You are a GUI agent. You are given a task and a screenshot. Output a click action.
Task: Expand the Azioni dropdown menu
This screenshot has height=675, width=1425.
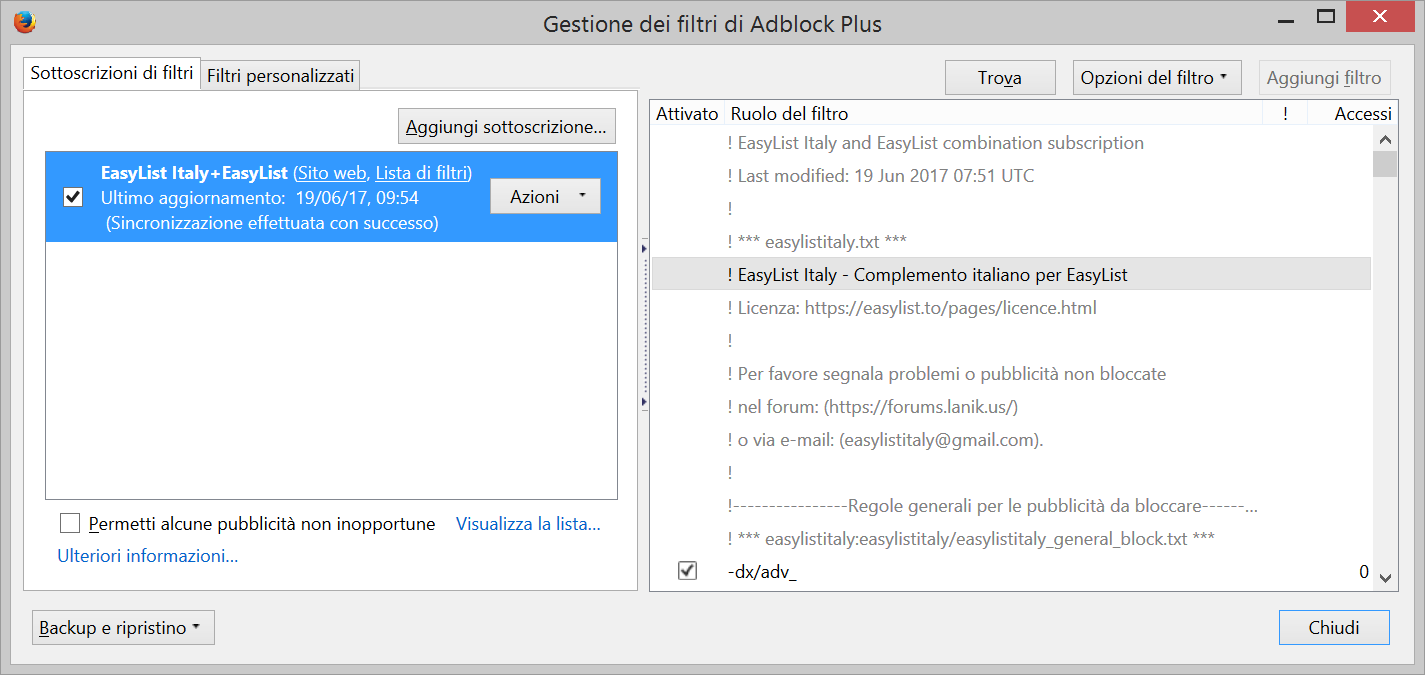tap(545, 196)
